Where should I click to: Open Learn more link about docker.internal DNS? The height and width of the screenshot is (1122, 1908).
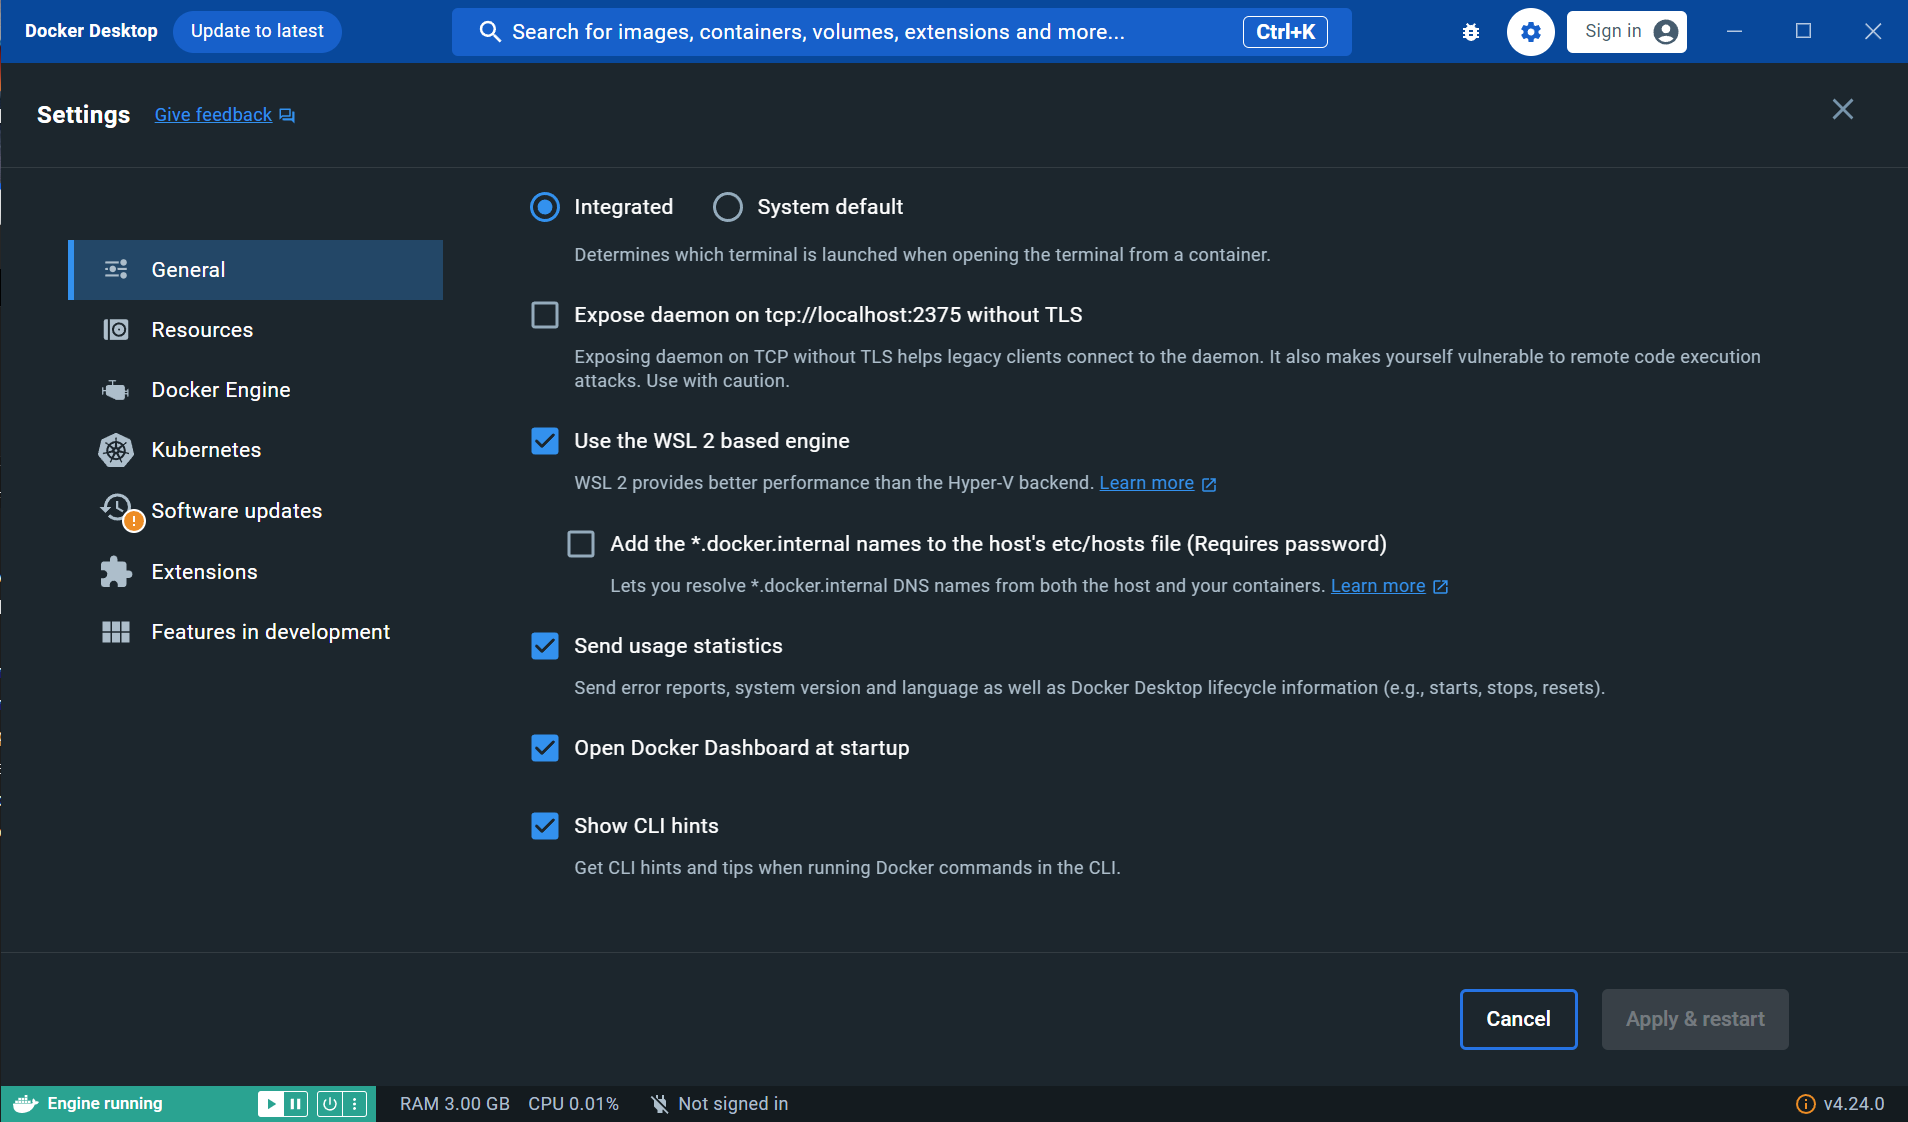[1378, 586]
